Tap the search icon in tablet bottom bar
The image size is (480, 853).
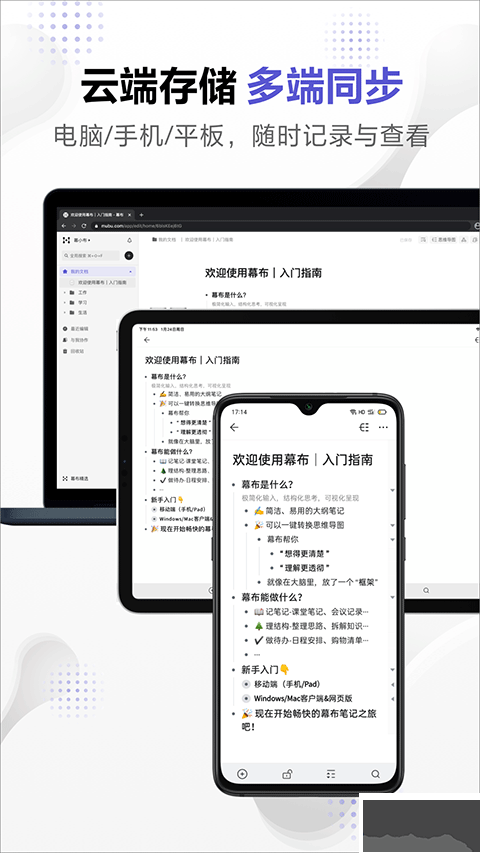(x=426, y=590)
